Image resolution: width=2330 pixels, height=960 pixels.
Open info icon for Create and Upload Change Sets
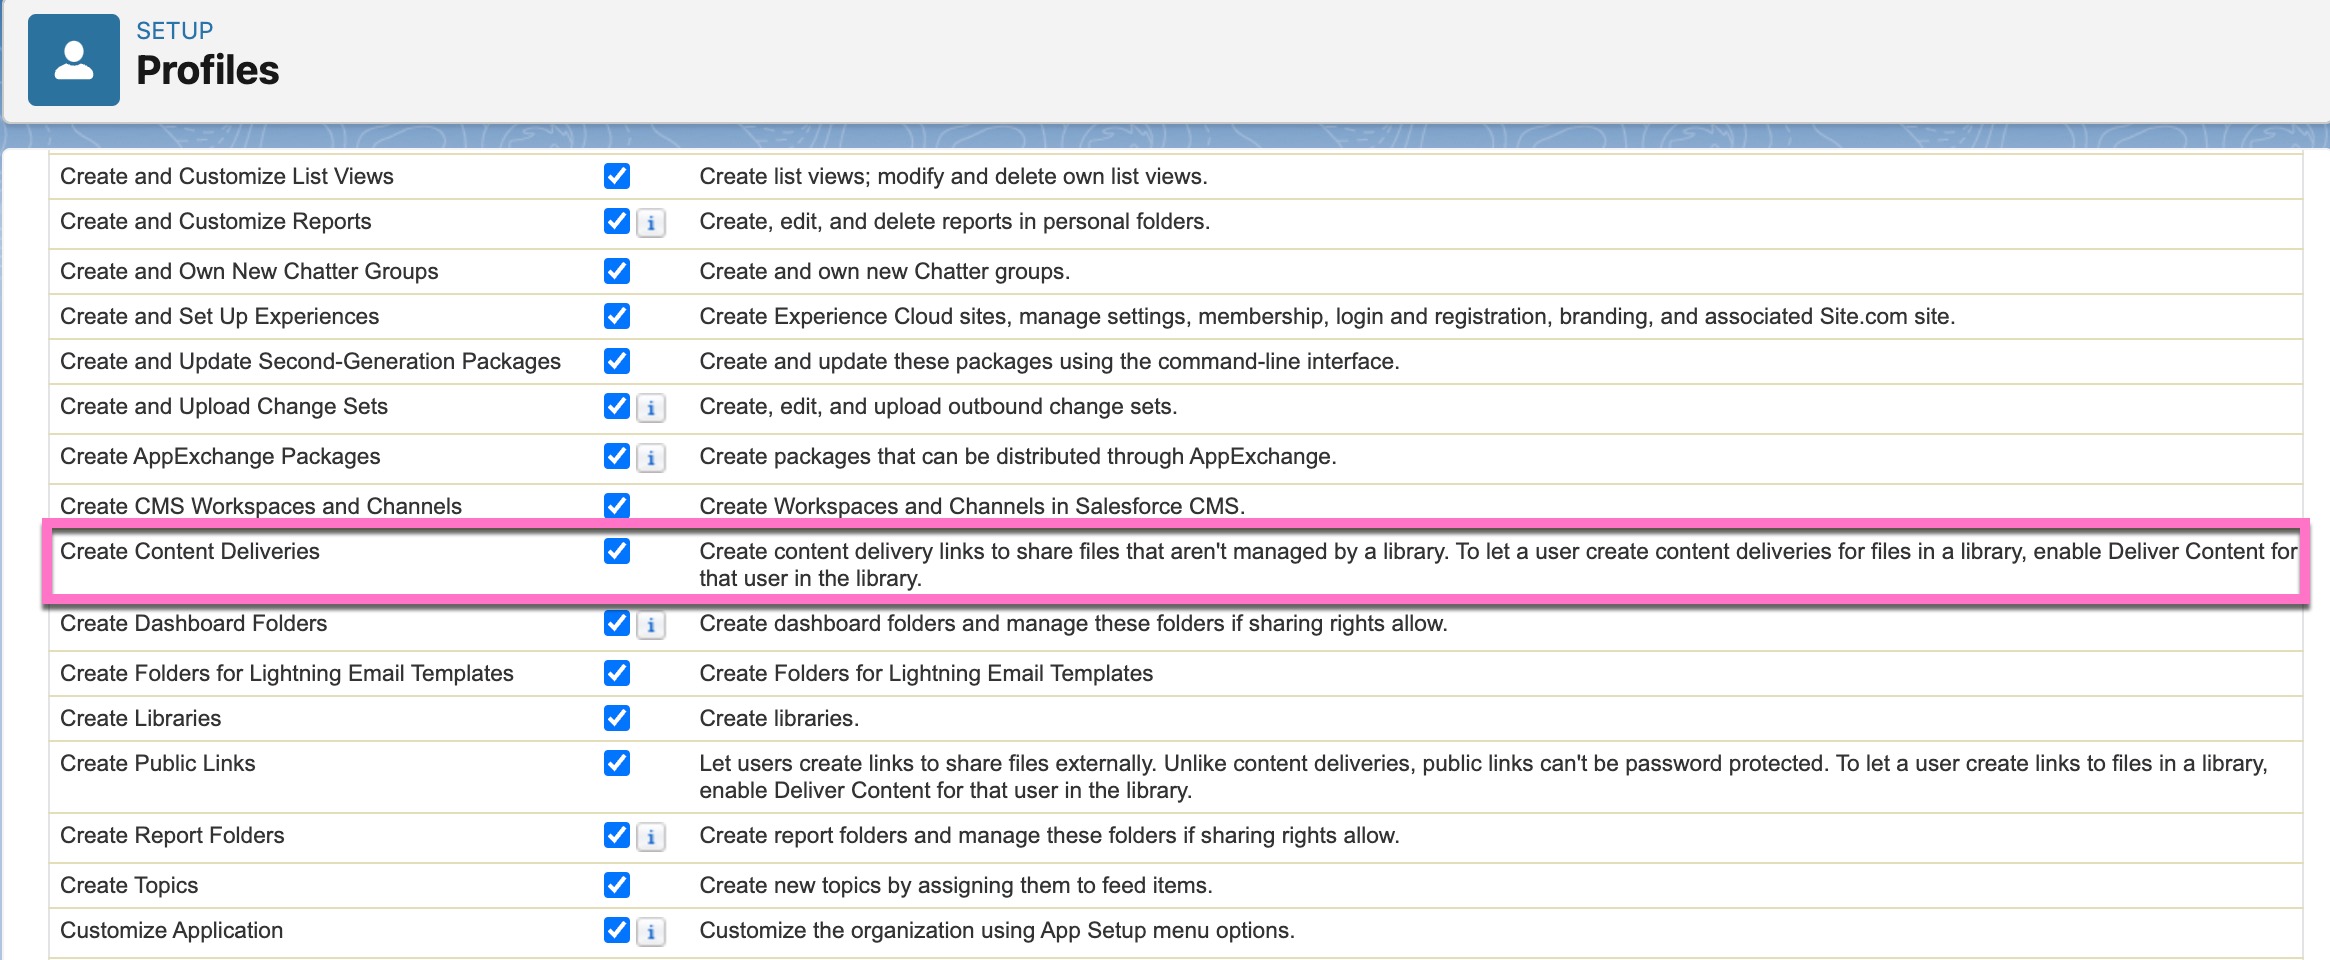coord(651,408)
